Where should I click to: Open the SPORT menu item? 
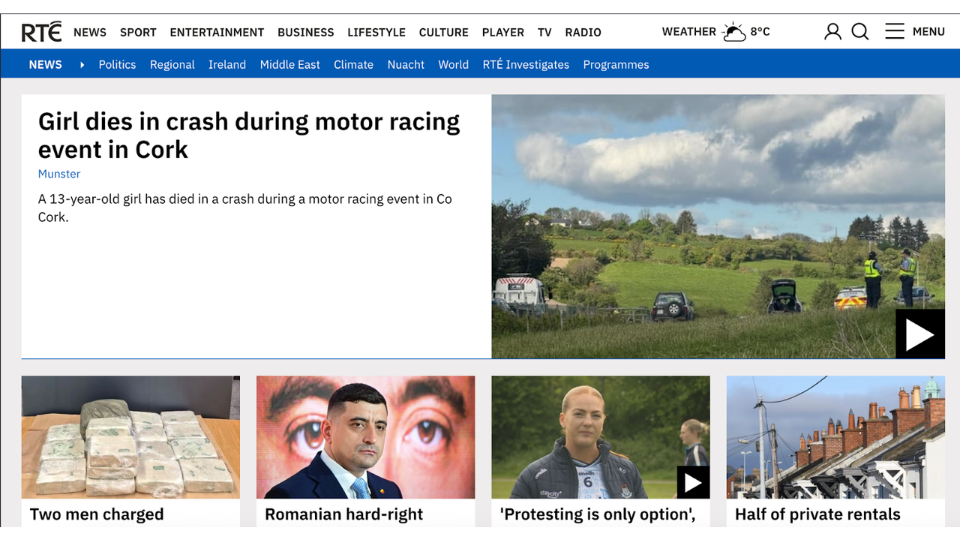(138, 32)
